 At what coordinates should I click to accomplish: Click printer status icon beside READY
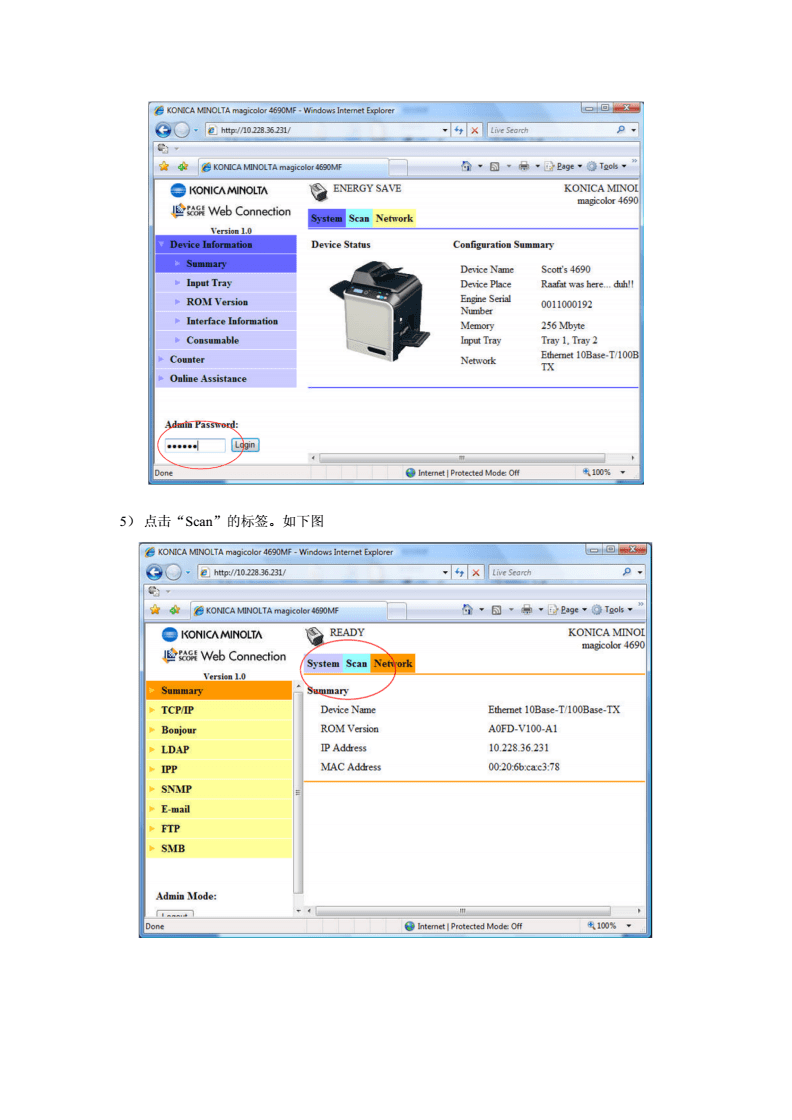[x=314, y=635]
